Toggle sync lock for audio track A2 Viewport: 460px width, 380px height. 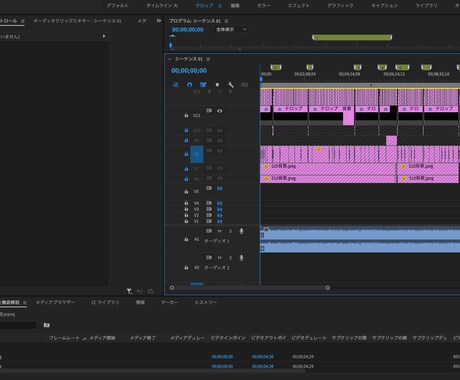tap(209, 257)
